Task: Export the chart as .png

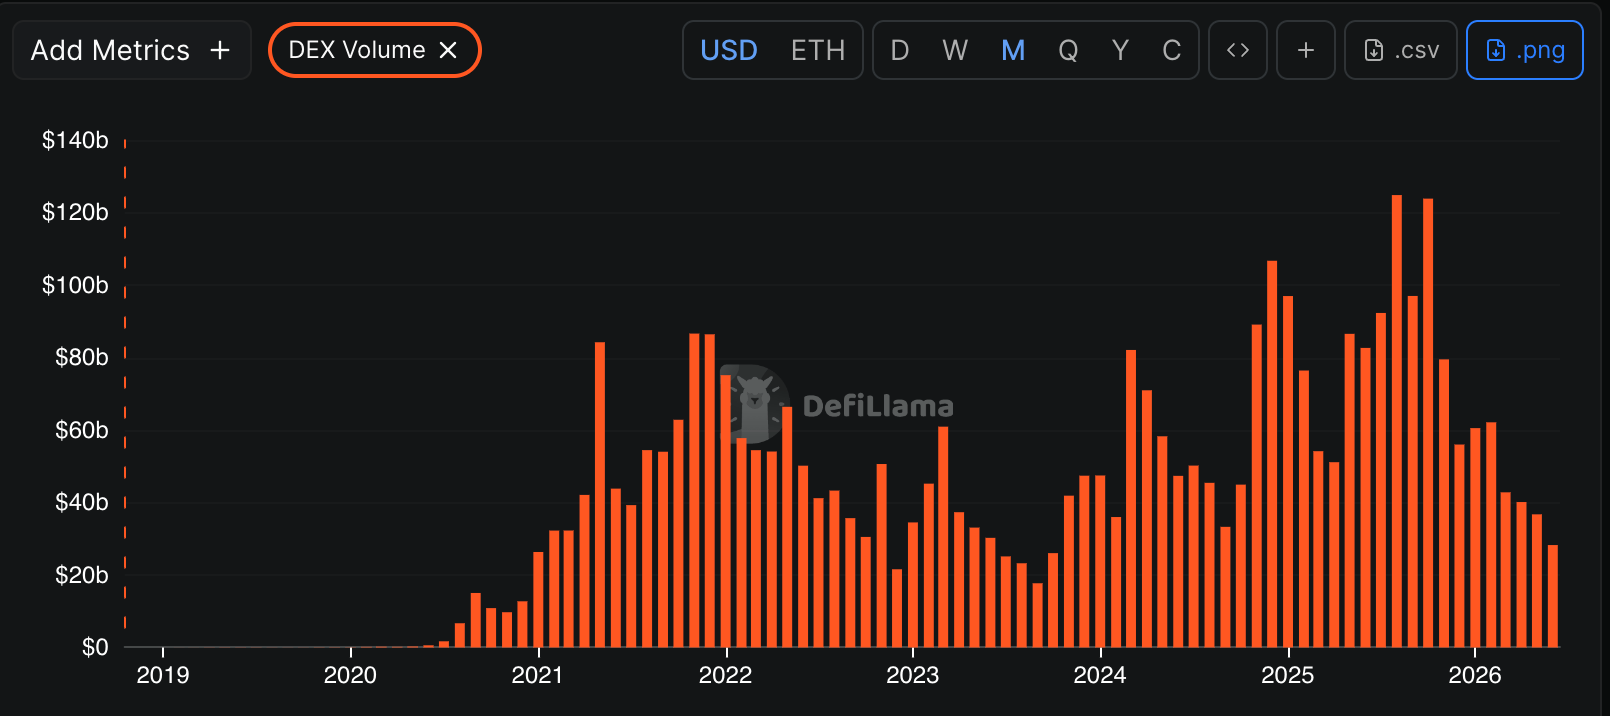Action: [1525, 50]
